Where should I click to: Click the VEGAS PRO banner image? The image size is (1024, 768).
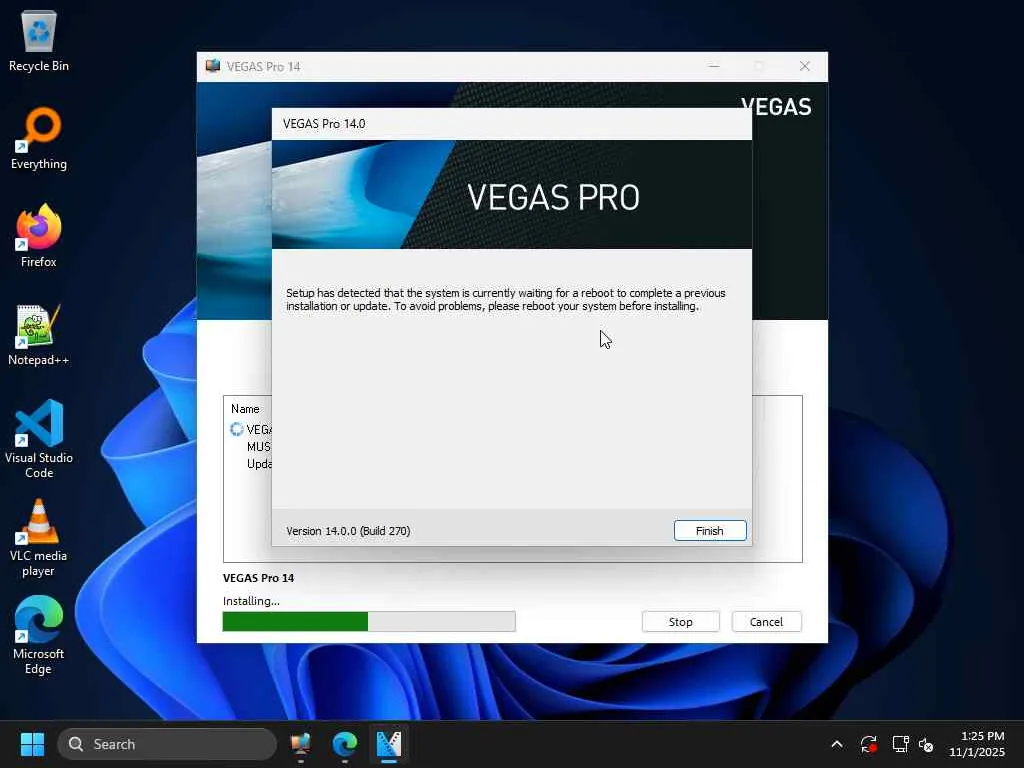point(512,195)
